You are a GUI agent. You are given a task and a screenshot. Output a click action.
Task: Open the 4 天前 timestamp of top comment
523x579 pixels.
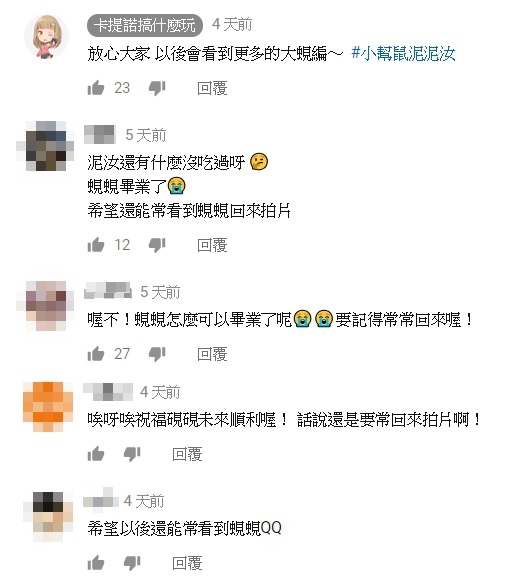232,24
